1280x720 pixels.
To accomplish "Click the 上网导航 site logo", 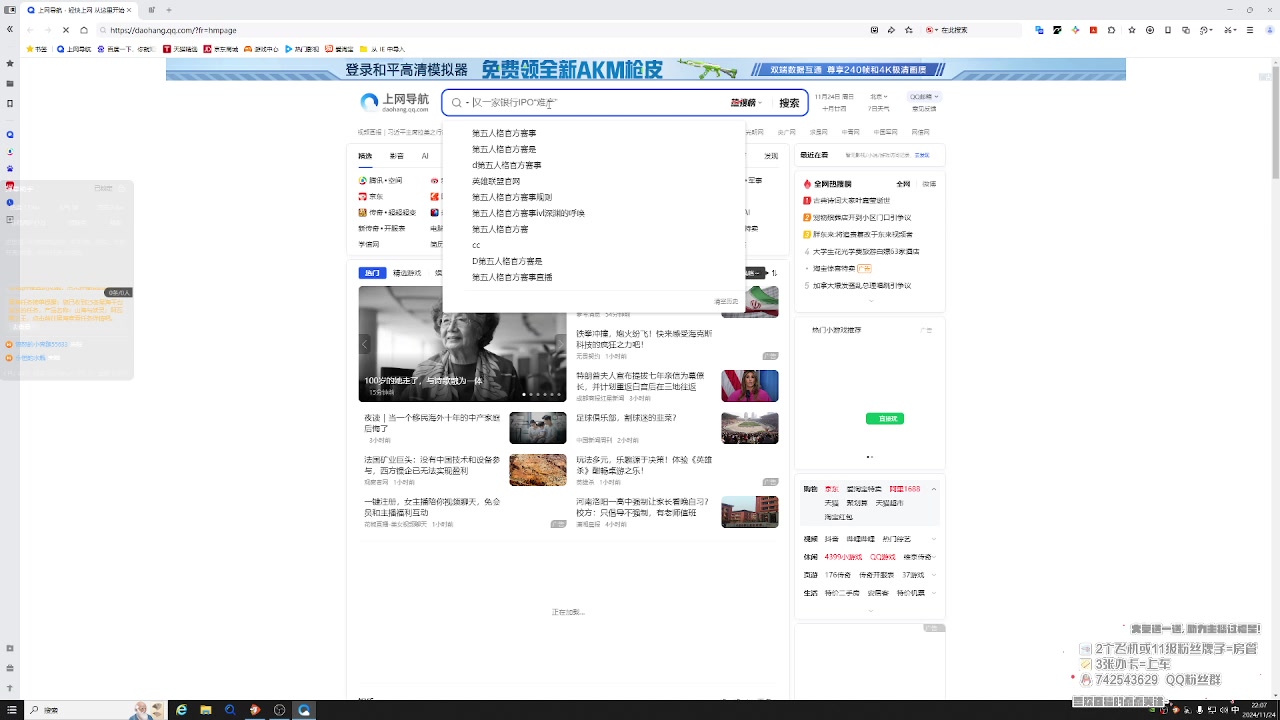I will pyautogui.click(x=394, y=102).
